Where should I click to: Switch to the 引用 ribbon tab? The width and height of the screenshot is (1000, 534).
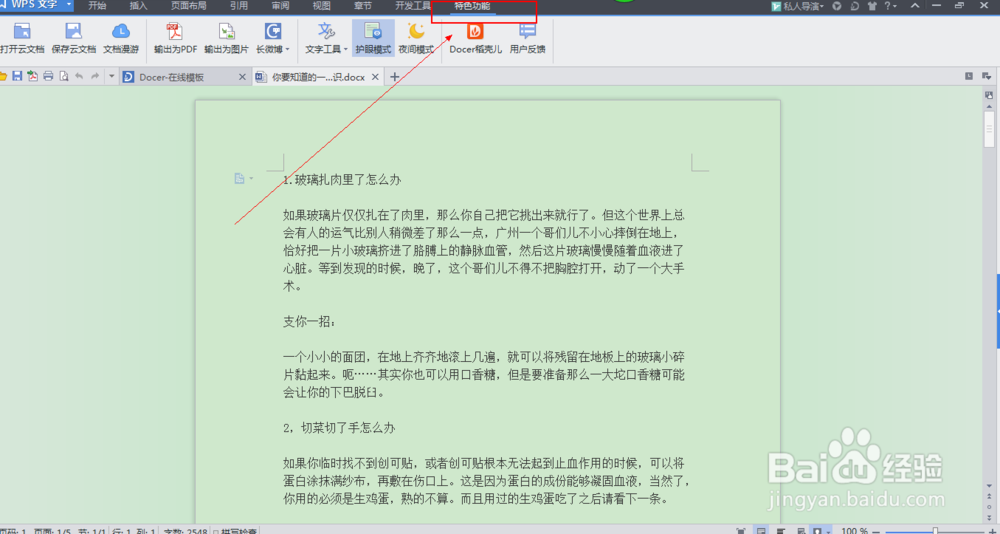[239, 6]
